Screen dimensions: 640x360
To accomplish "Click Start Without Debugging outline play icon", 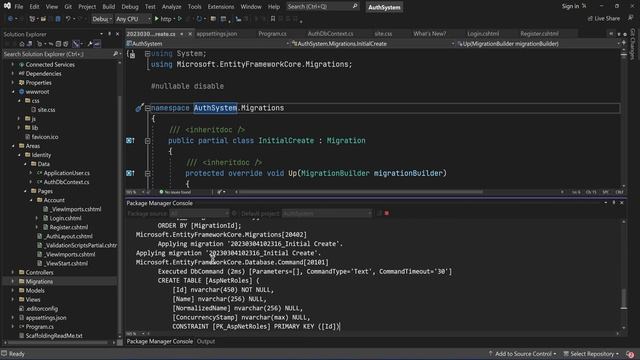I will [x=180, y=19].
